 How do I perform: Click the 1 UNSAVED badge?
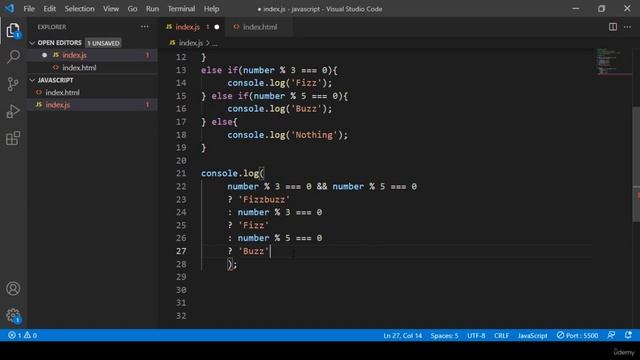coord(103,43)
